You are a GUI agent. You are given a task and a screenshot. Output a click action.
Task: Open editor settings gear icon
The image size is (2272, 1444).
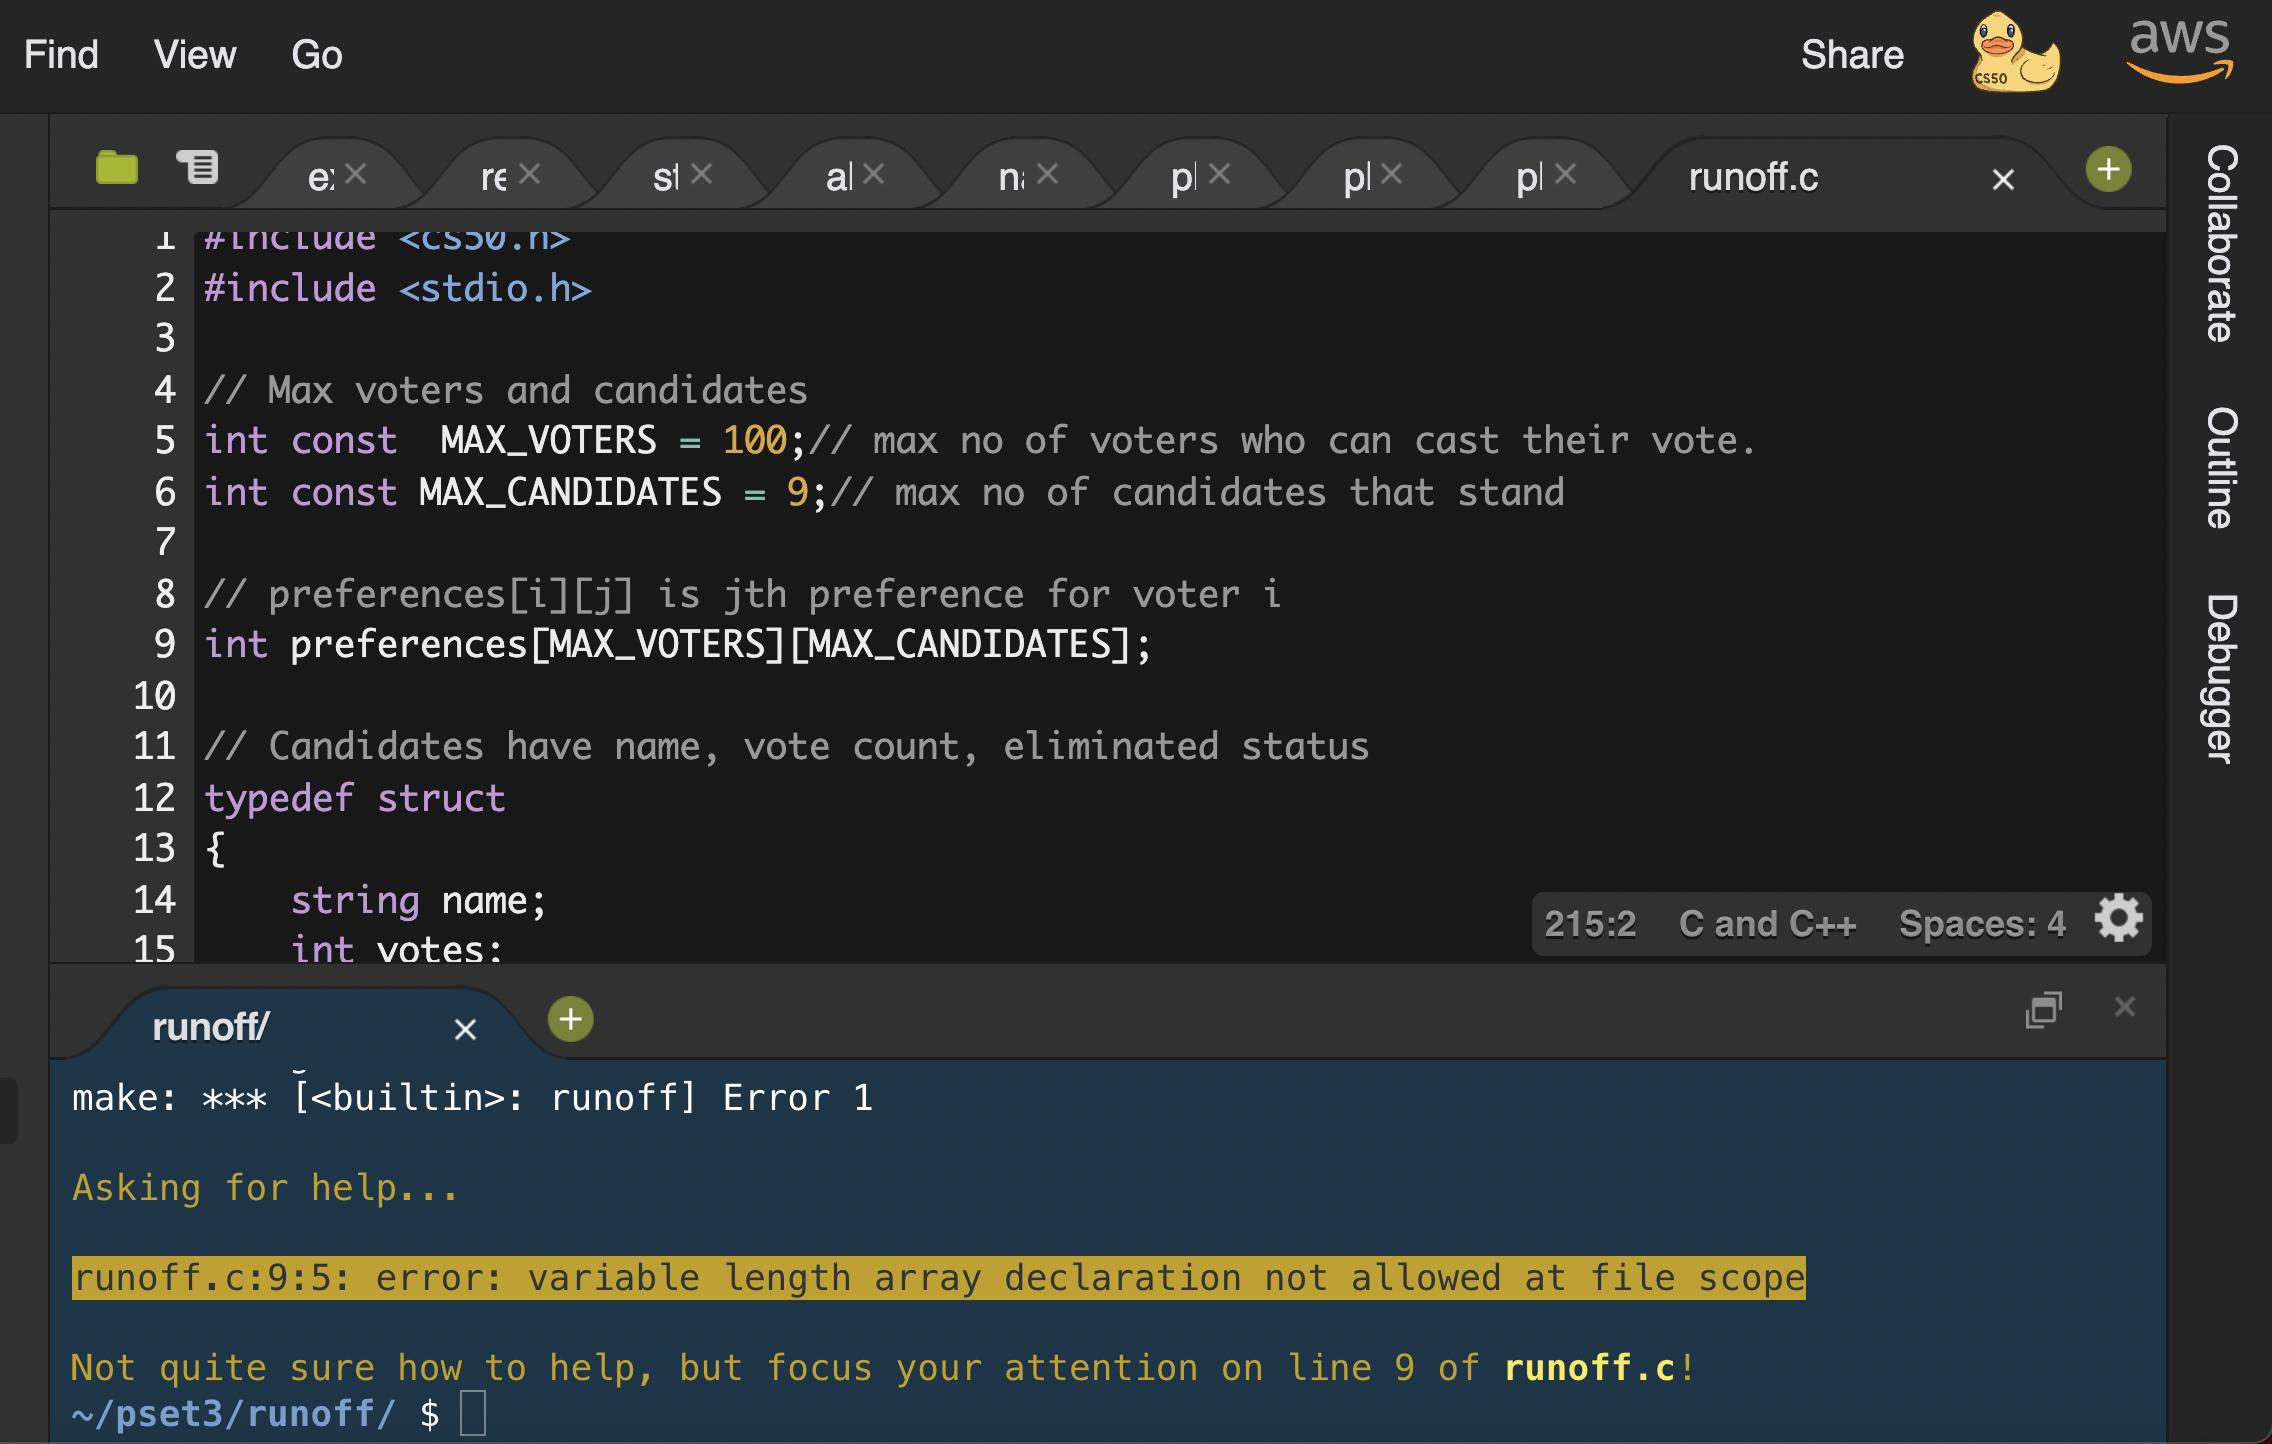(2119, 919)
